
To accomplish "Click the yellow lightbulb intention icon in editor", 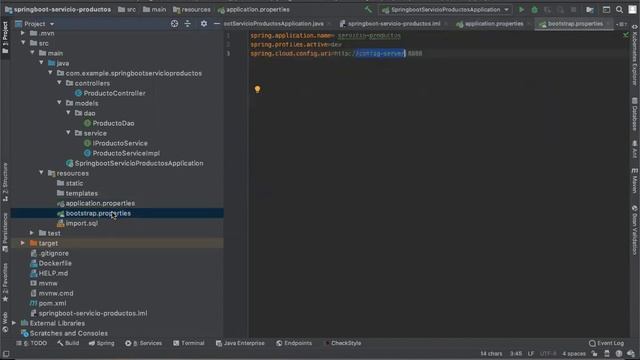I will point(257,89).
